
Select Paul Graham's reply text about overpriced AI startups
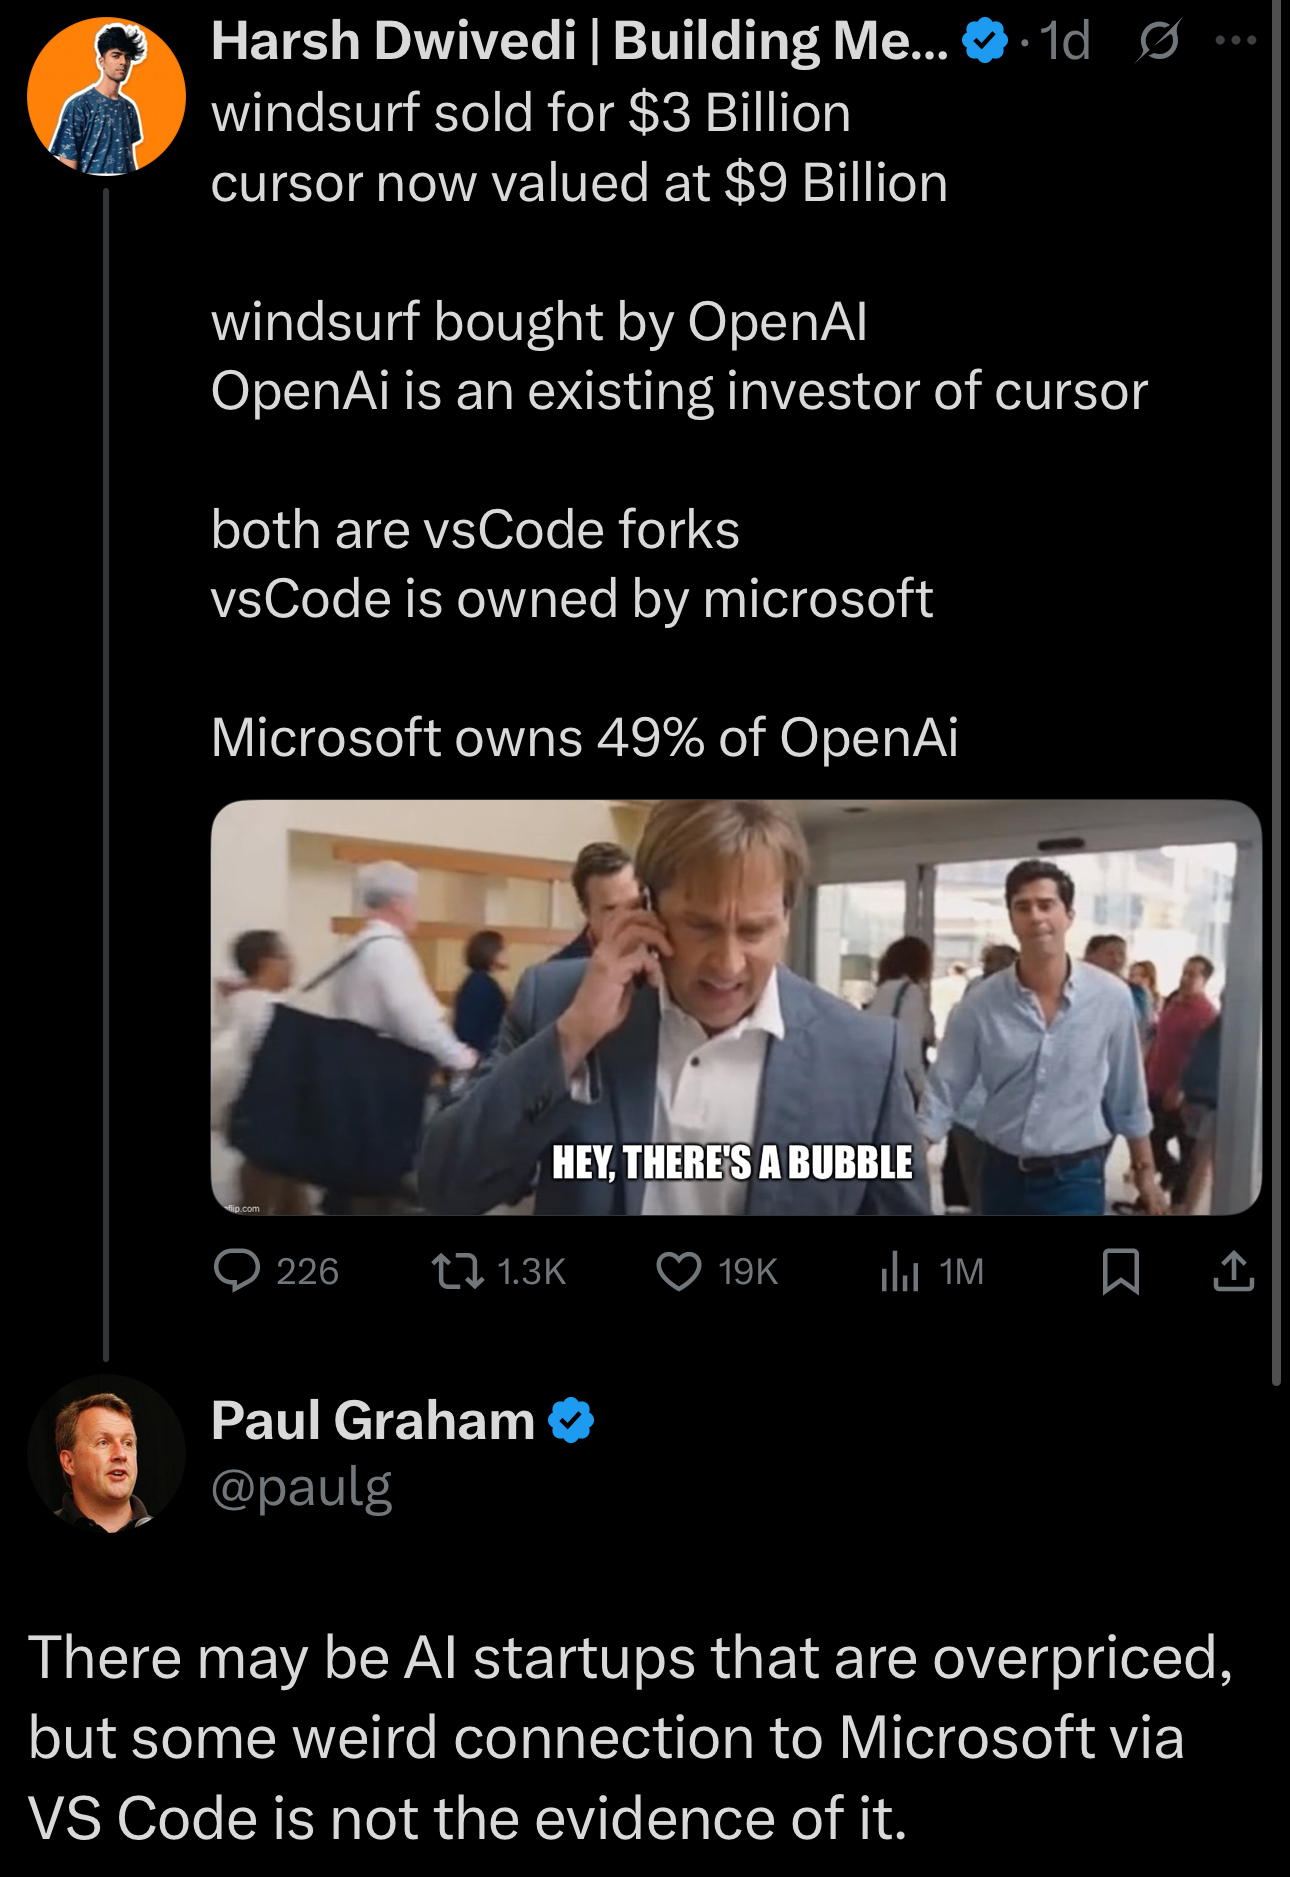coord(630,1737)
